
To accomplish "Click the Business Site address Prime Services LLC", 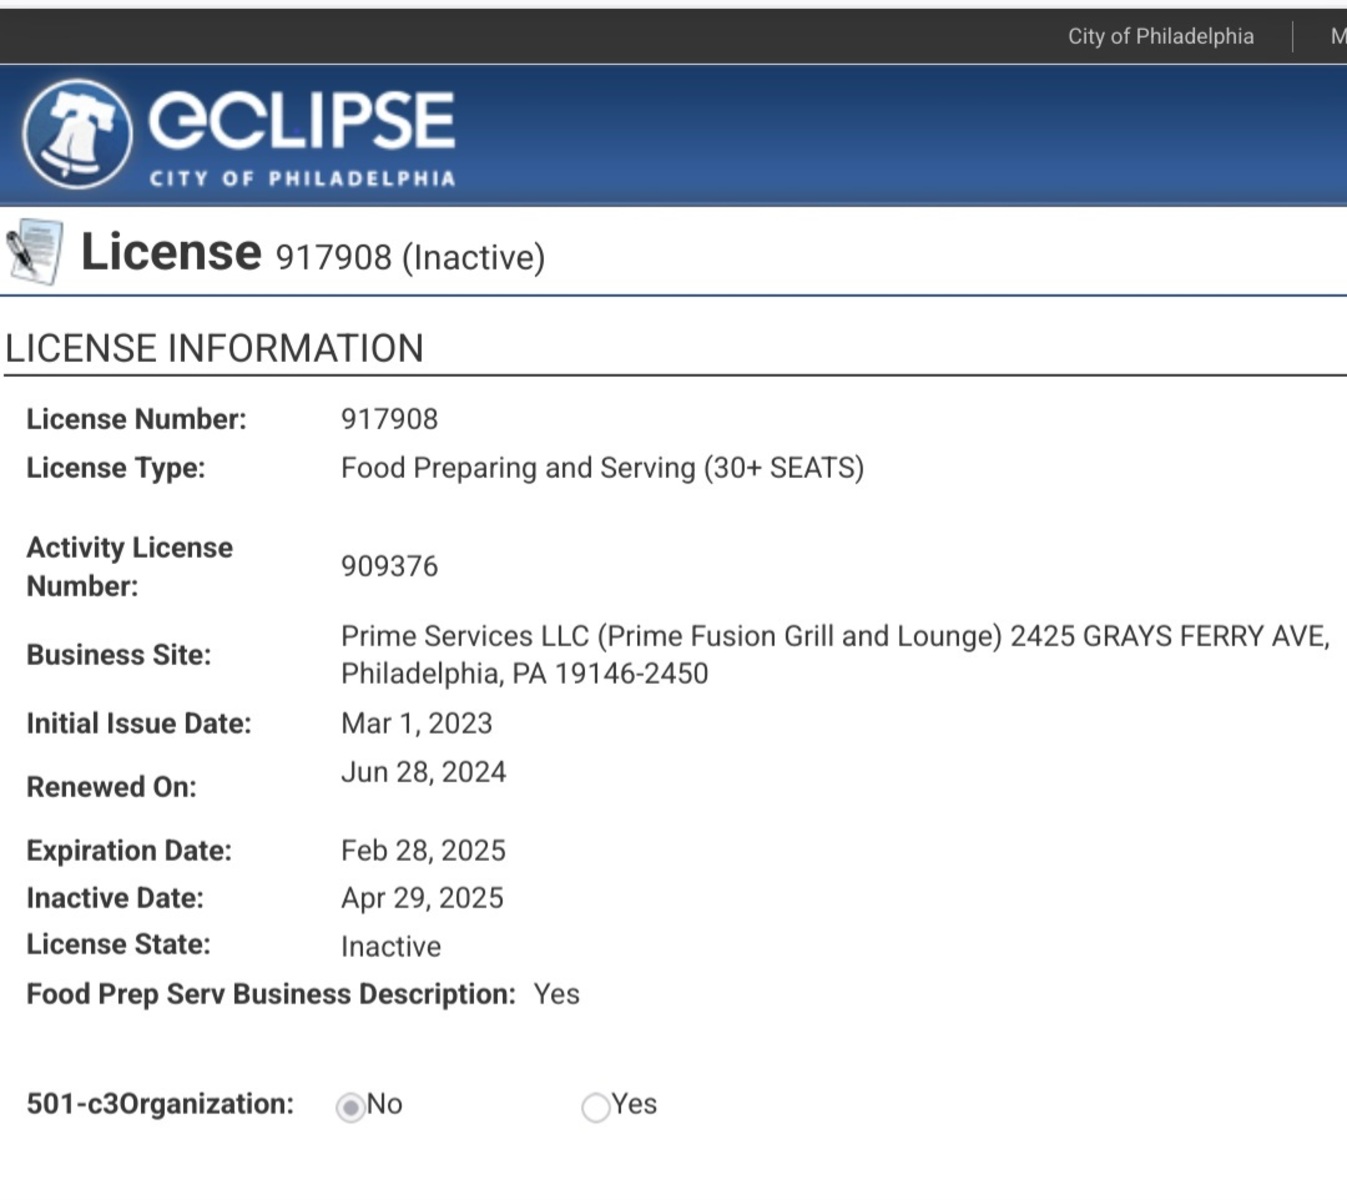I will pos(835,655).
